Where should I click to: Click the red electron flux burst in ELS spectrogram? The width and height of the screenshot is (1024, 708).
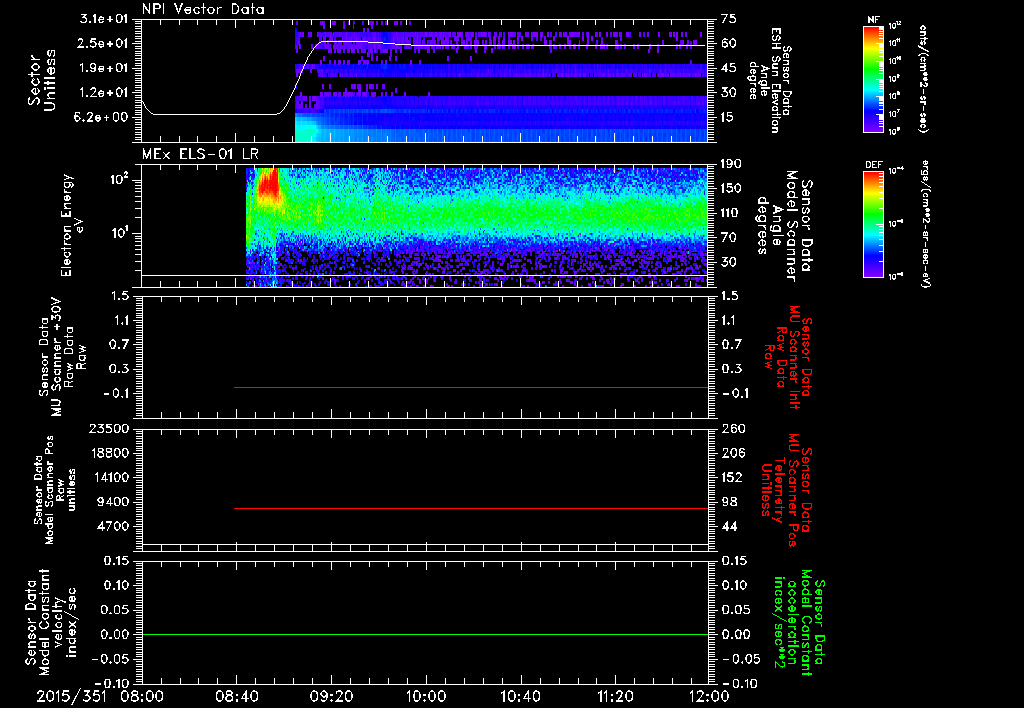[x=267, y=185]
